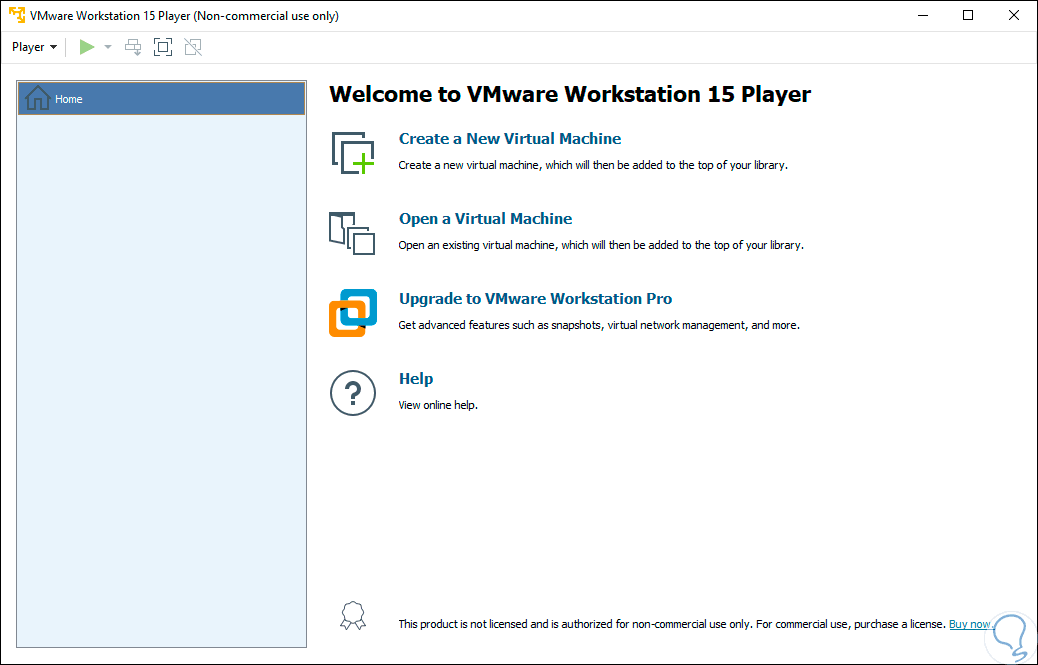Click the 'This product is not licensed' notice

(672, 624)
